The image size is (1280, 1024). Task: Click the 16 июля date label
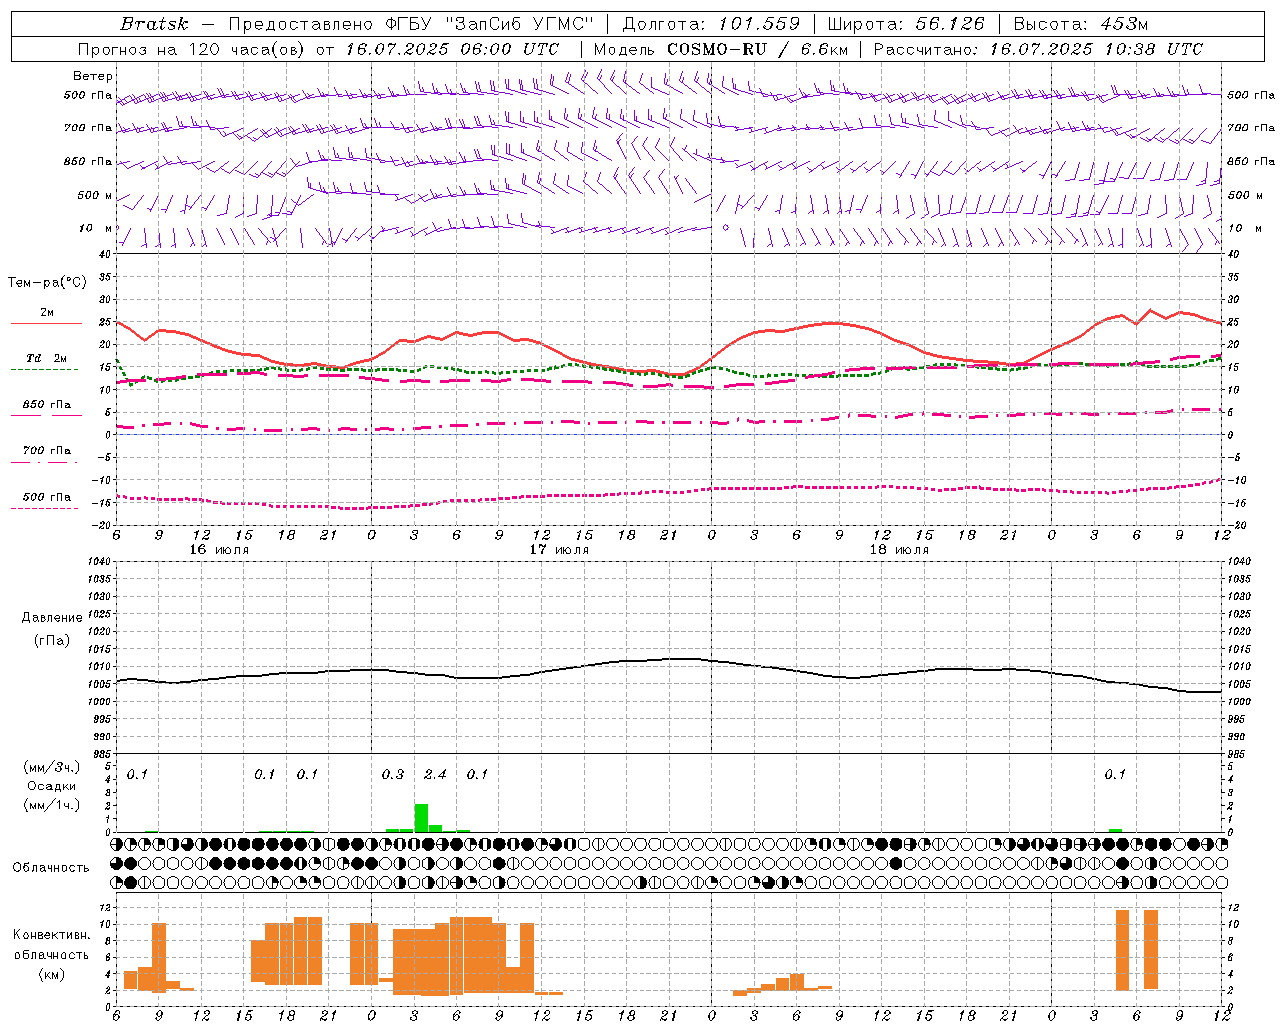click(x=219, y=550)
